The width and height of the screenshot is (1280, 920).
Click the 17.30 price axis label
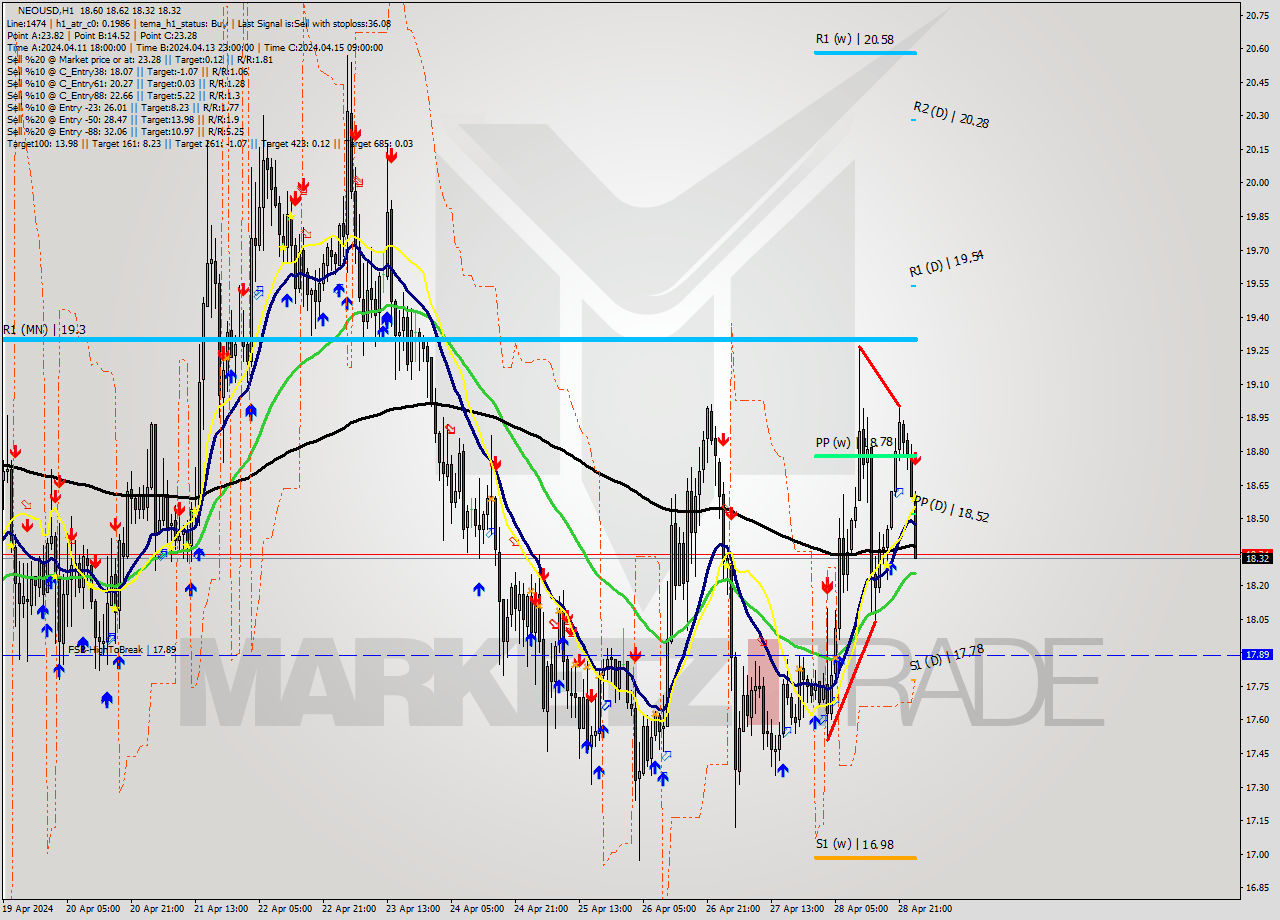[1257, 787]
